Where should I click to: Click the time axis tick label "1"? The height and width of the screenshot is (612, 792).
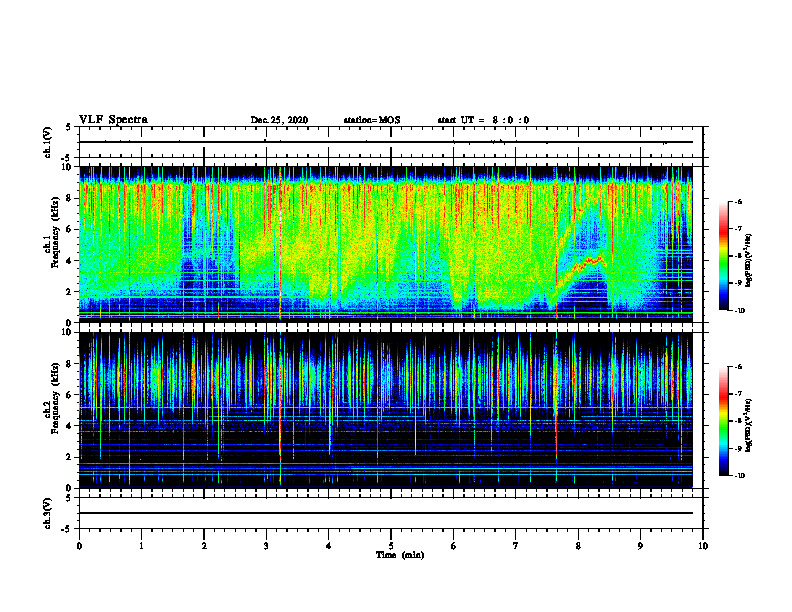pos(141,546)
